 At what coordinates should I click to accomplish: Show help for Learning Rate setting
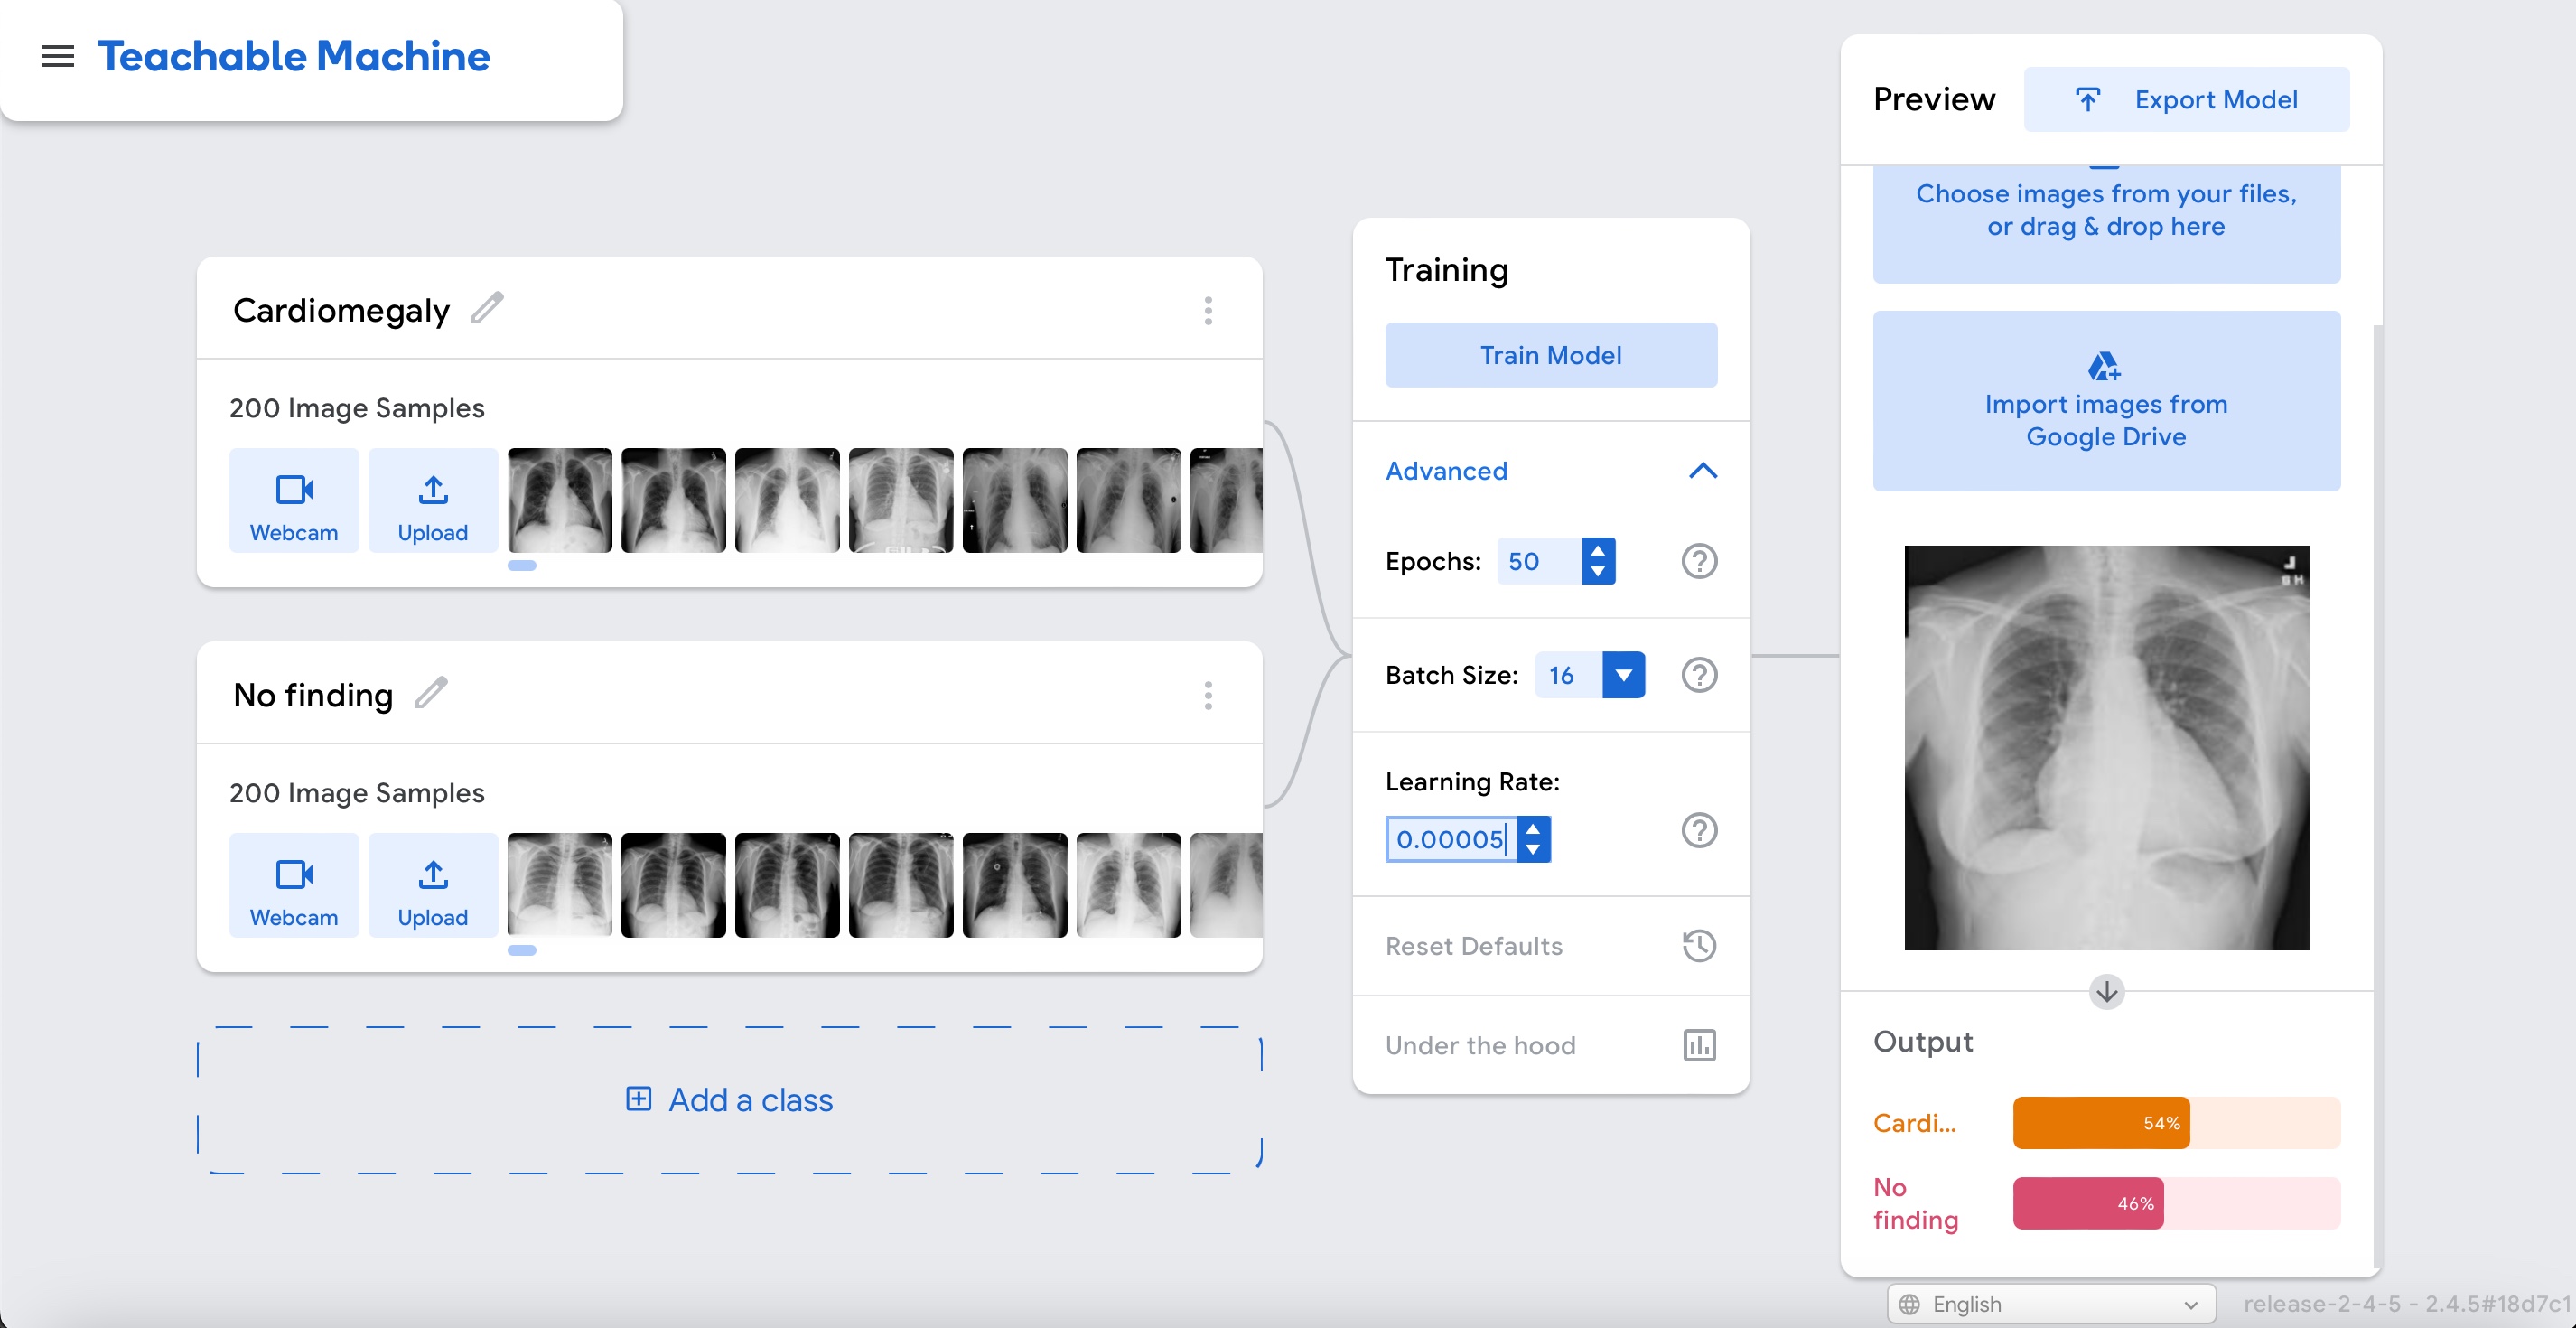pos(1699,830)
